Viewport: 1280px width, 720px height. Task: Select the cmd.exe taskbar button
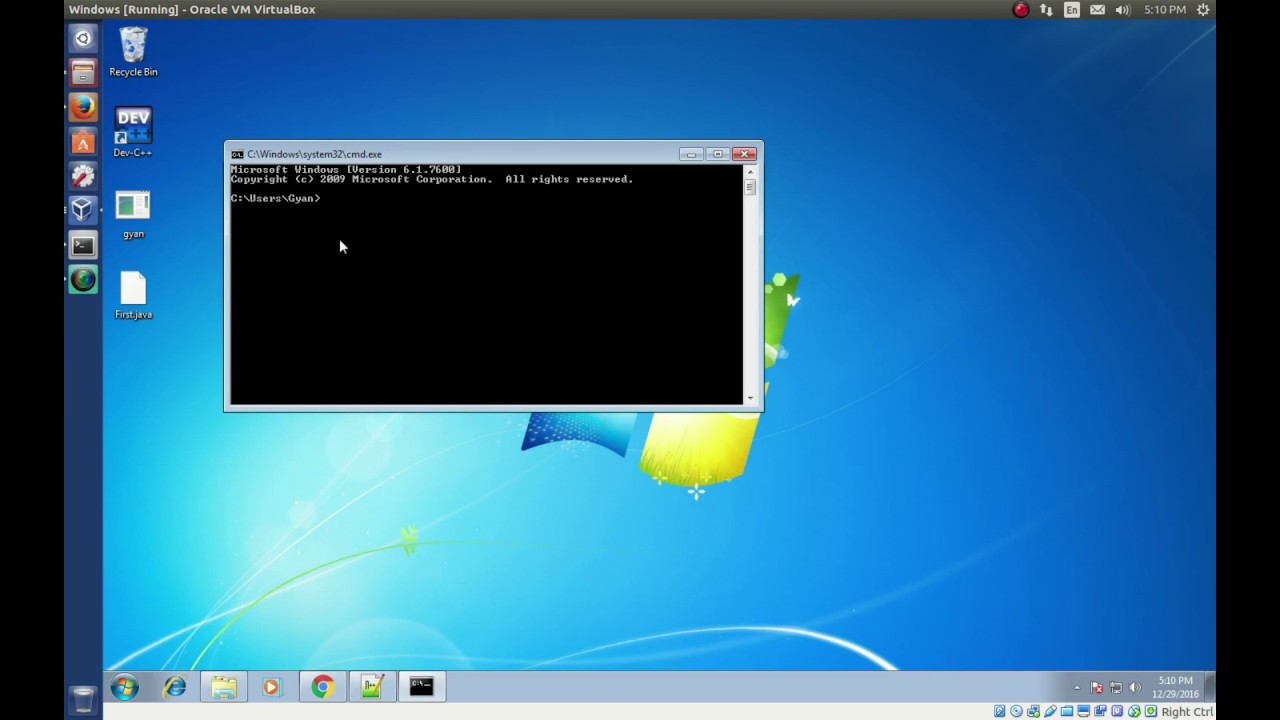(x=421, y=687)
